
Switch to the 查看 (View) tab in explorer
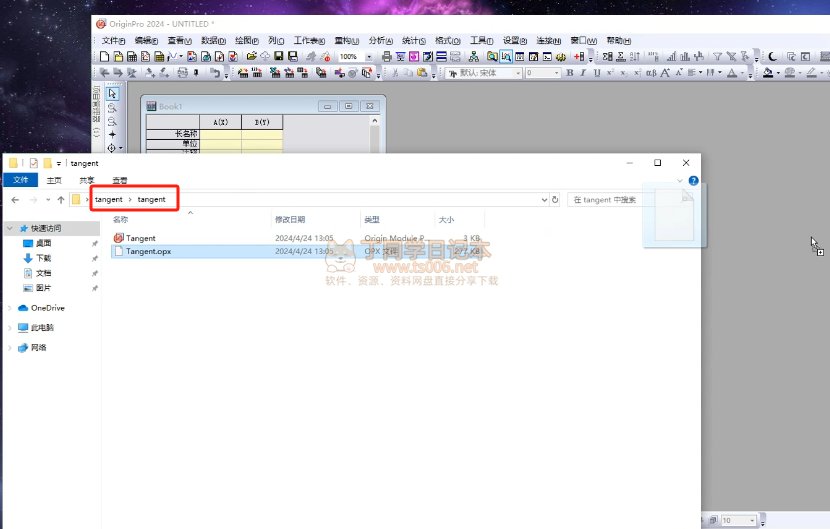point(120,181)
